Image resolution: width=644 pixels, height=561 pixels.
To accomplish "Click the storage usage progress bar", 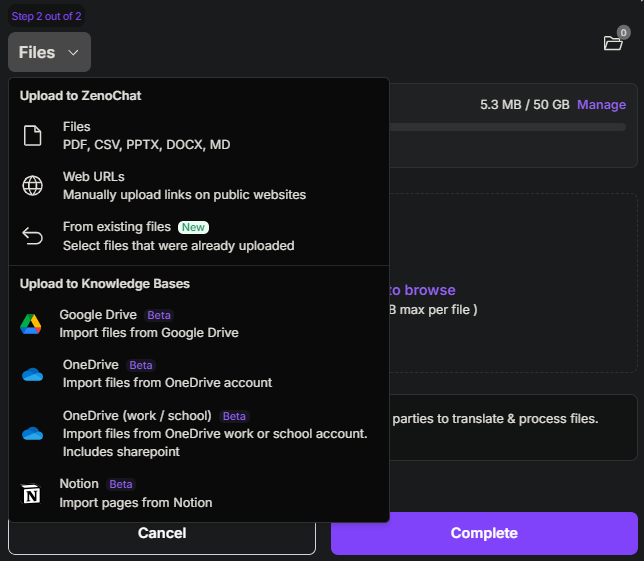I will tap(508, 127).
